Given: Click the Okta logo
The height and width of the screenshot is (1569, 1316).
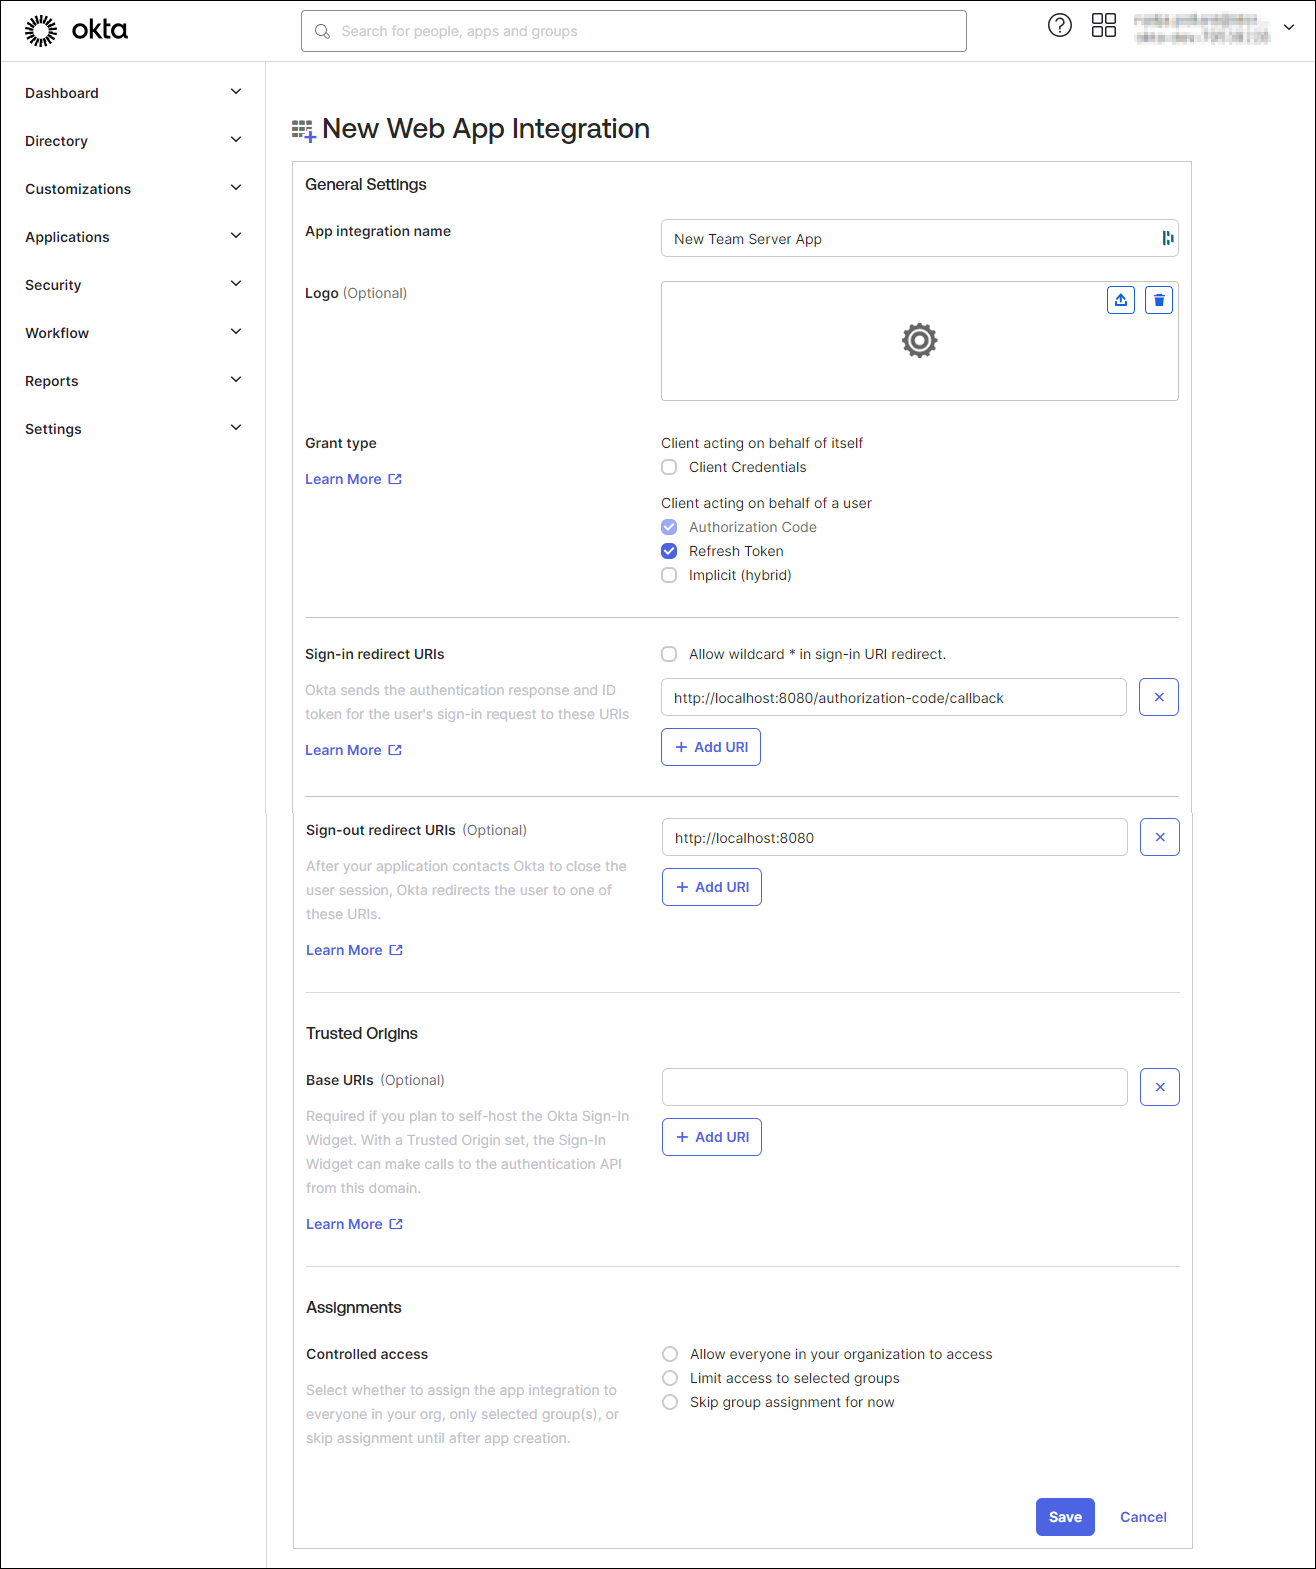Looking at the screenshot, I should click(76, 31).
